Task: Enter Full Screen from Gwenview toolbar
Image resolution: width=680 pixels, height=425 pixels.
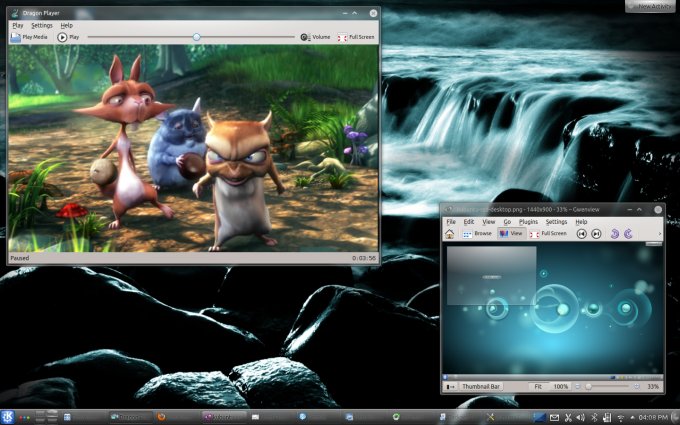Action: (548, 234)
